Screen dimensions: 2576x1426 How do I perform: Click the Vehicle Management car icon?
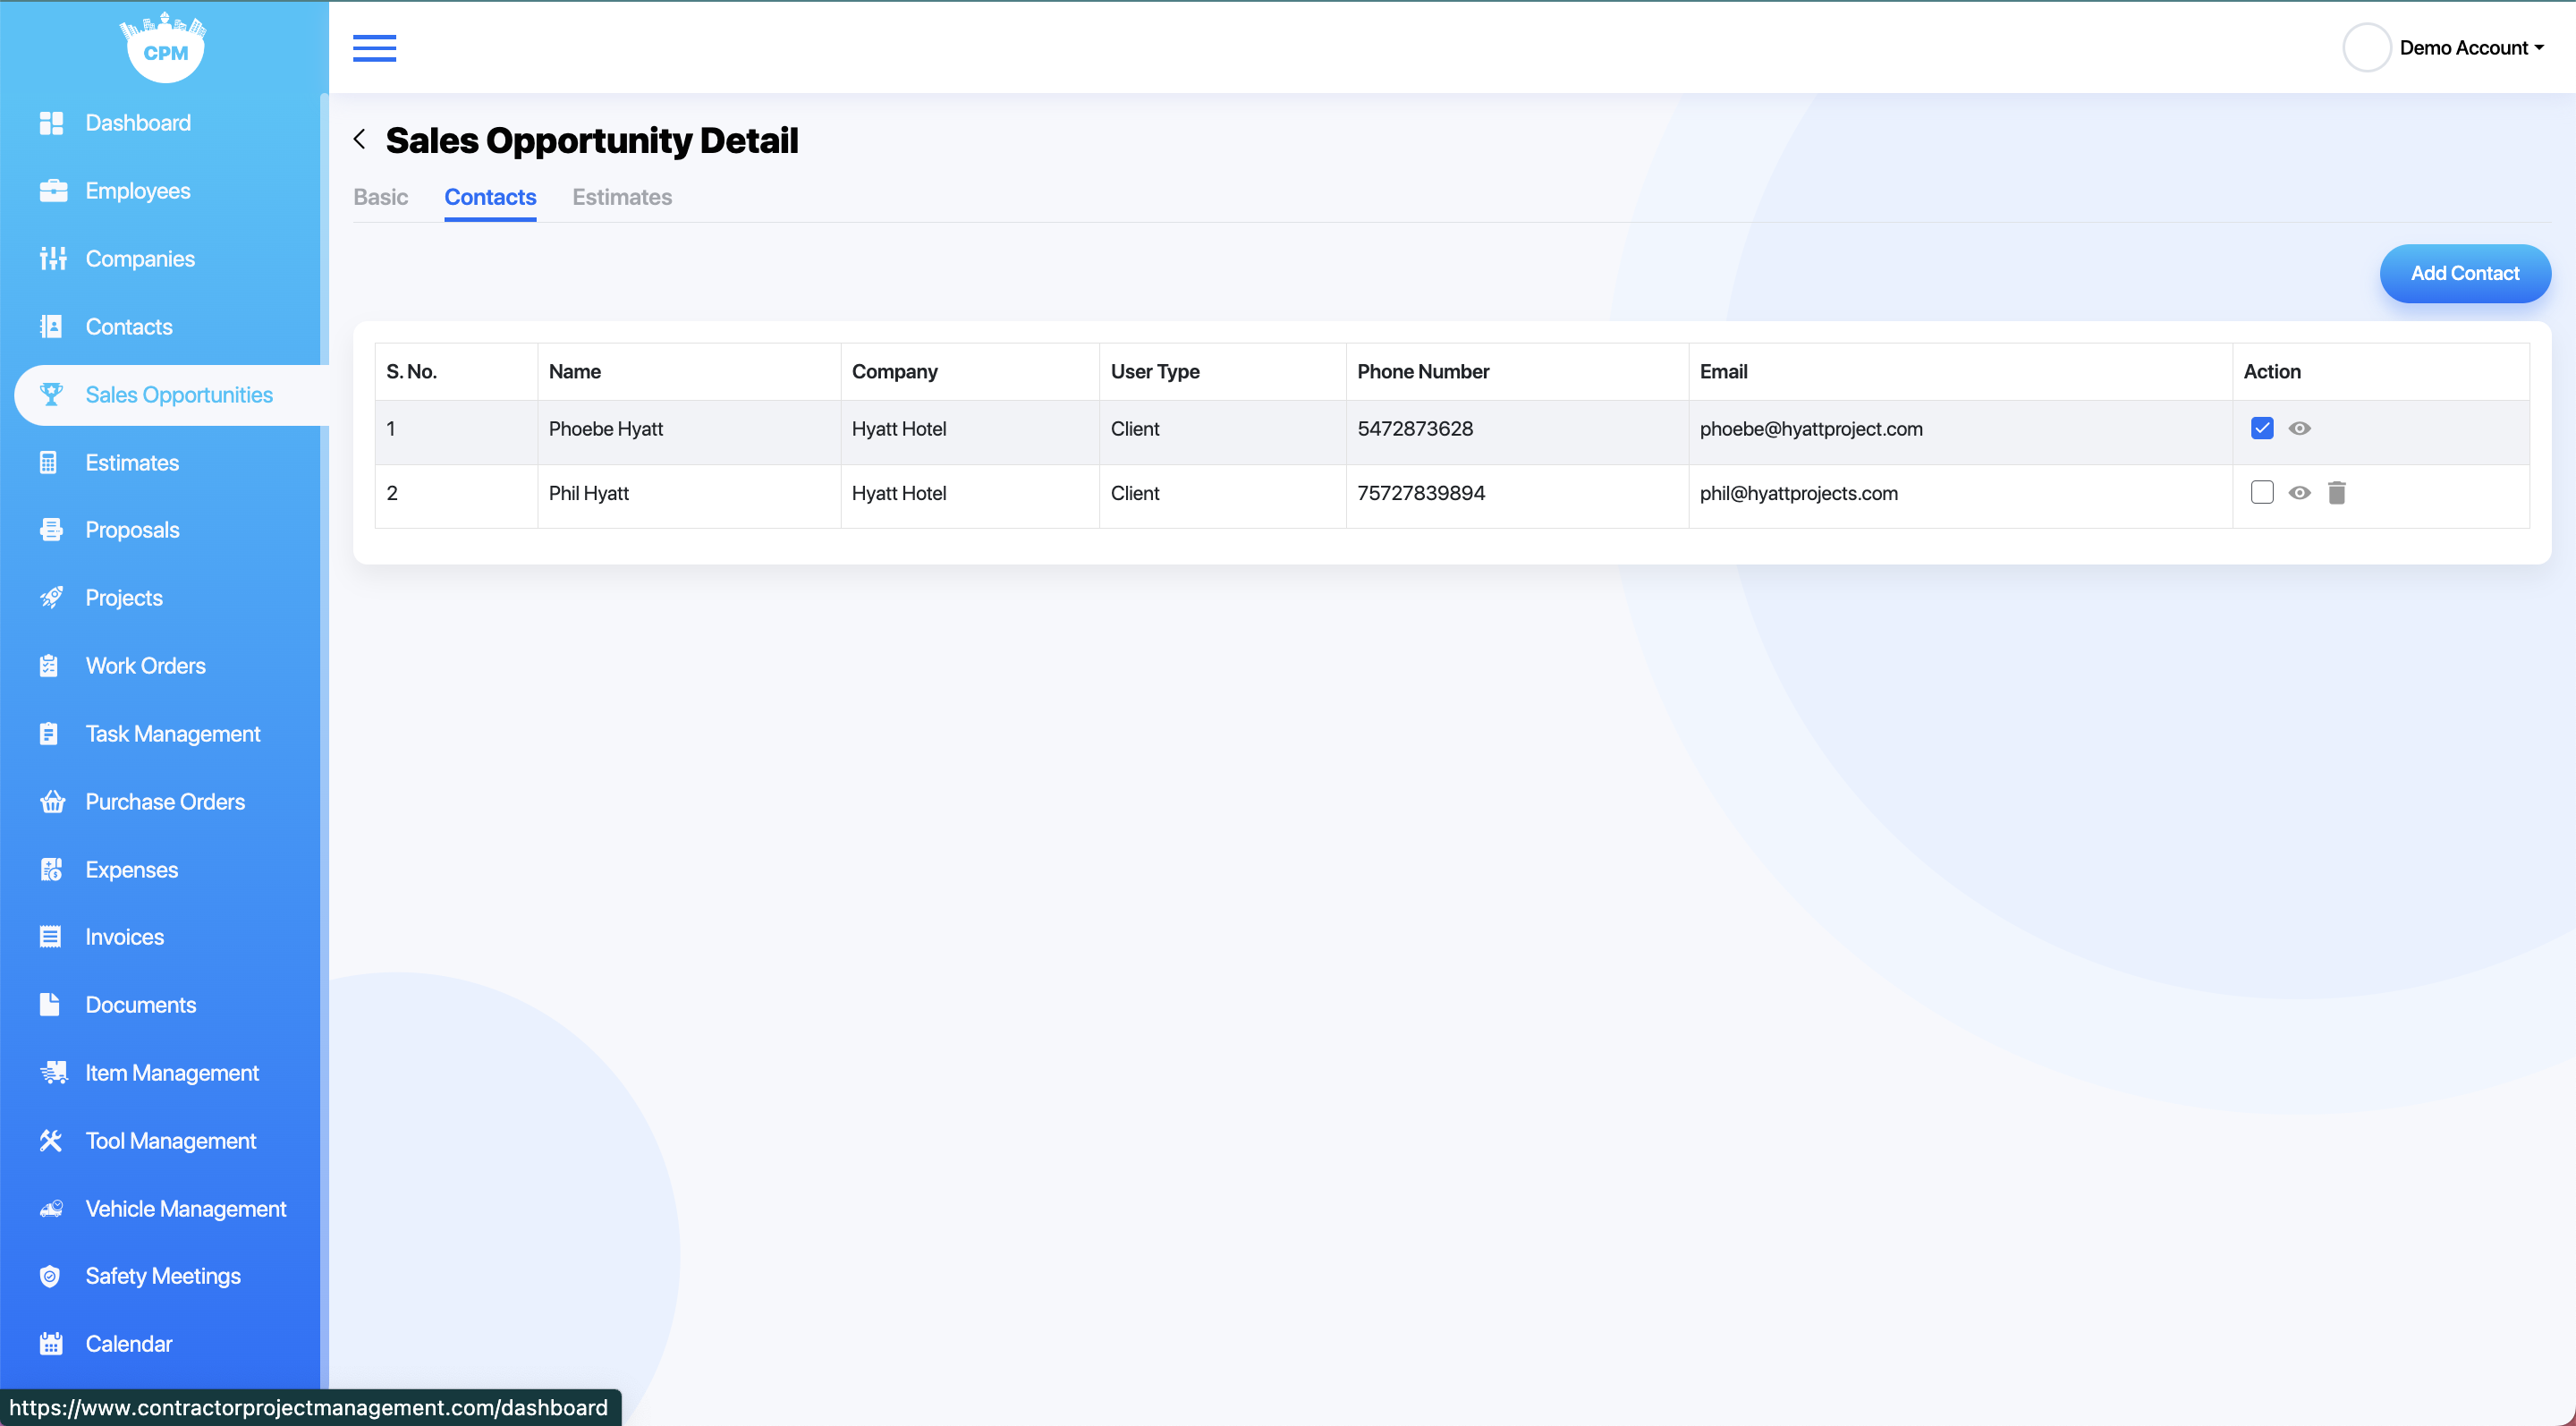pos(52,1209)
